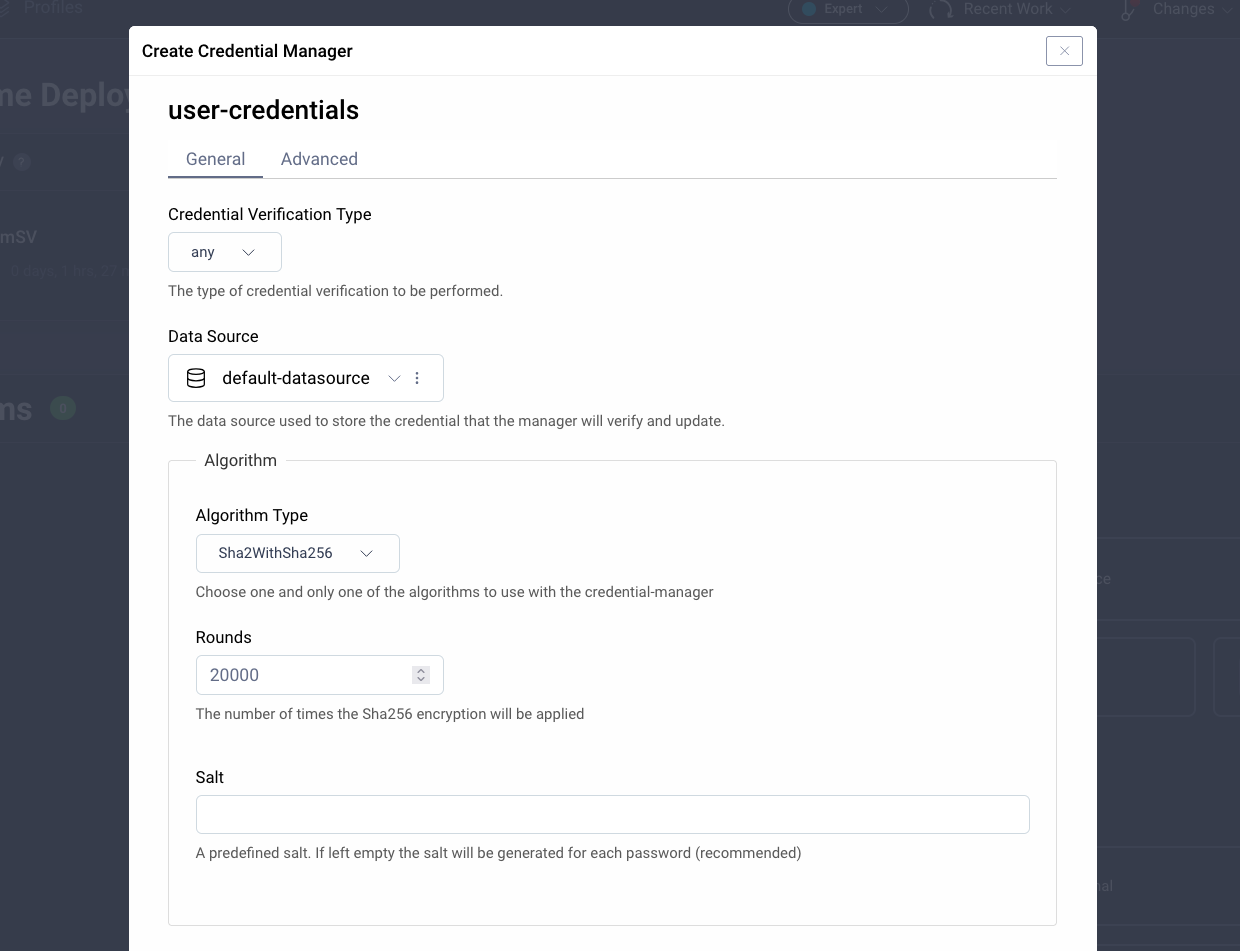Click the branch icon next to Changes
Screen dimensions: 1240x951
pos(1126,10)
